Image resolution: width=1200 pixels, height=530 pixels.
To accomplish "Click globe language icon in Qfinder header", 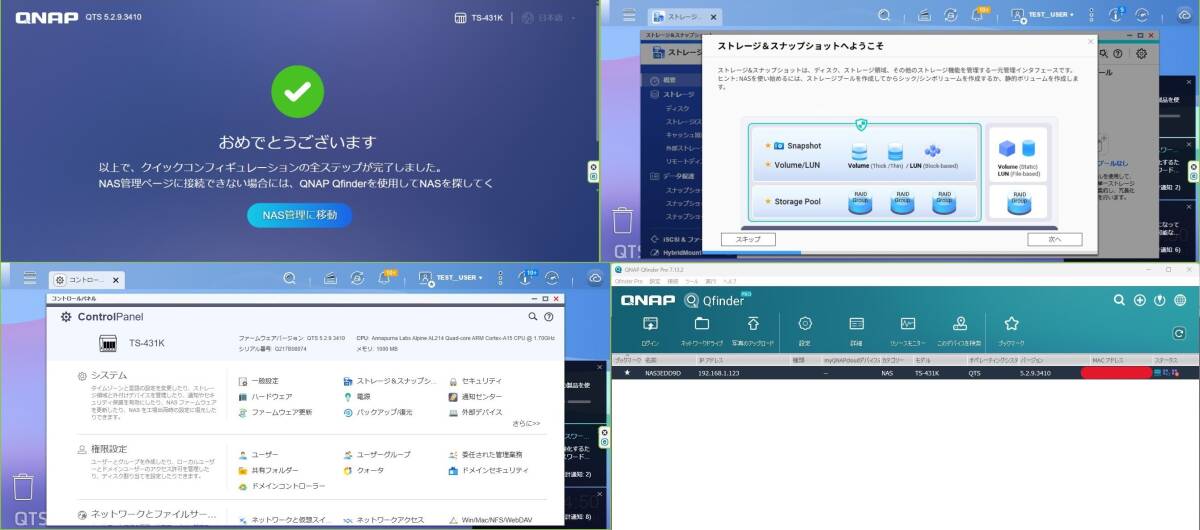I will tap(1180, 300).
